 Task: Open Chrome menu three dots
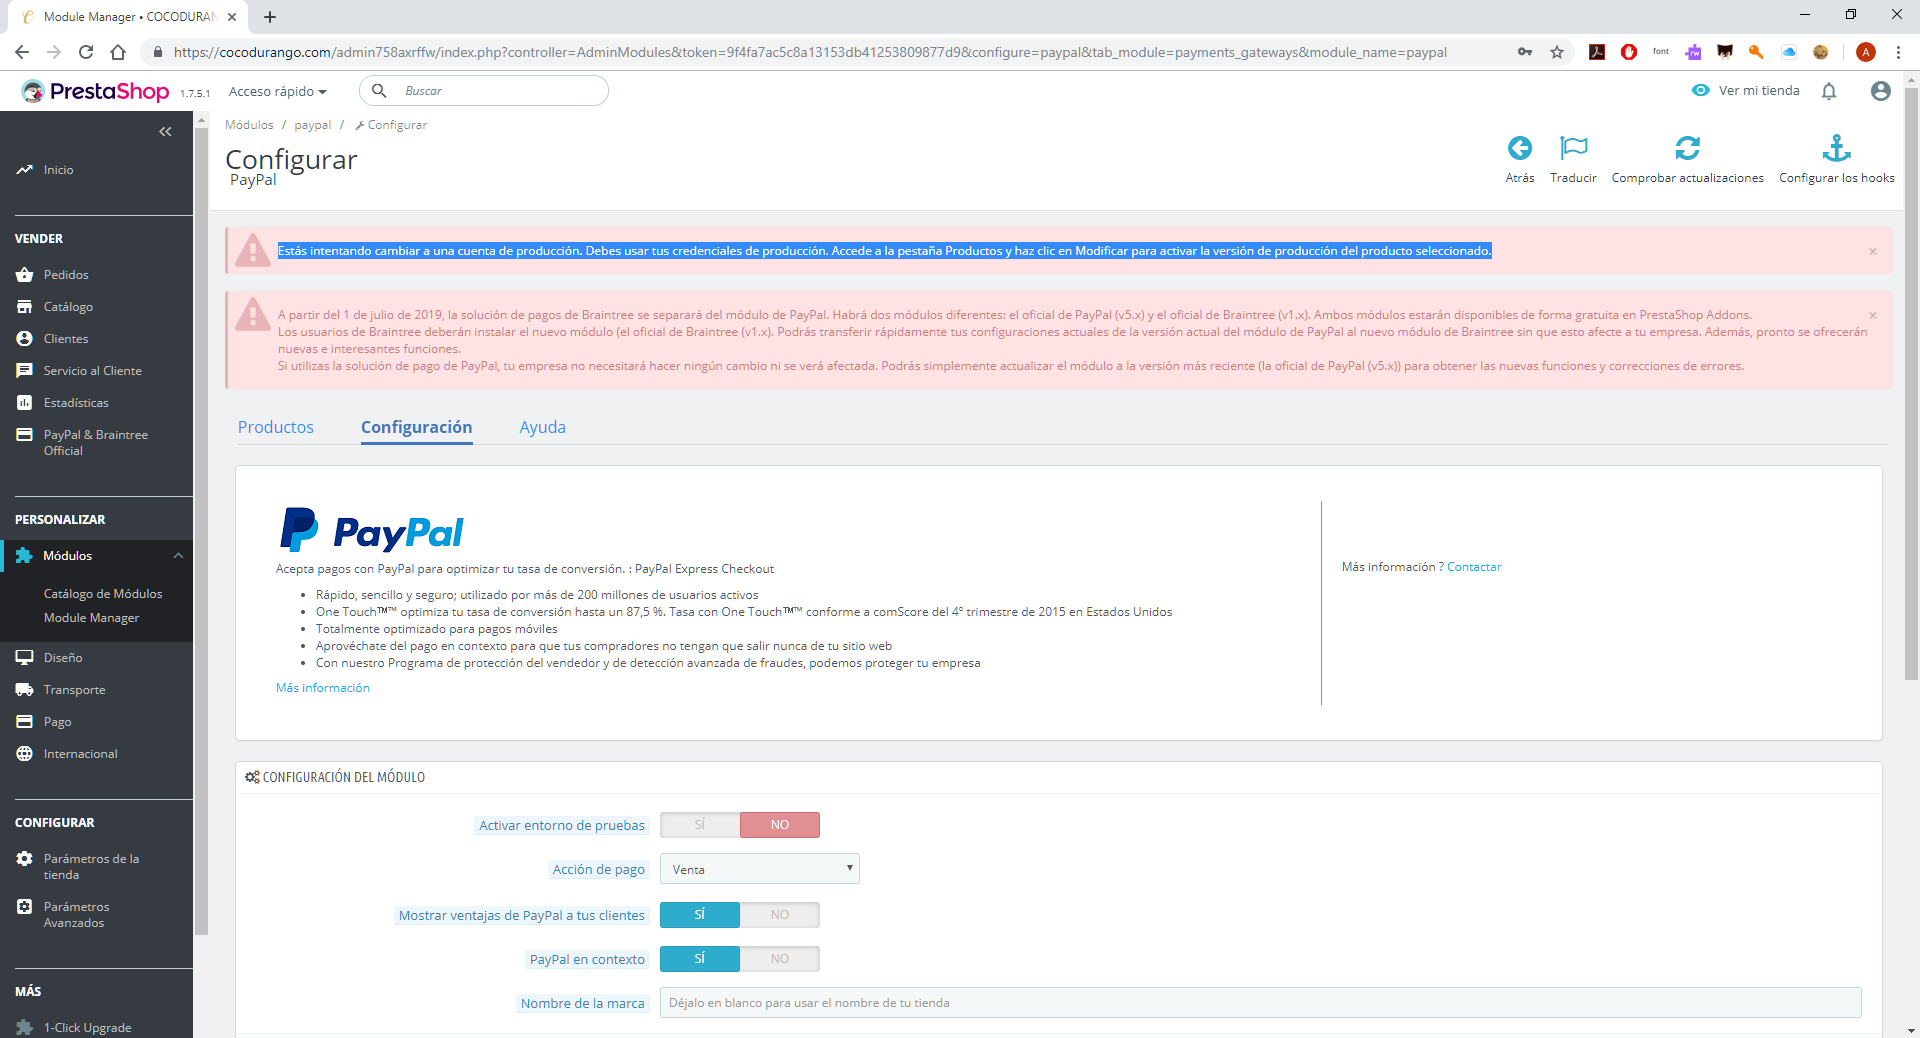tap(1898, 52)
